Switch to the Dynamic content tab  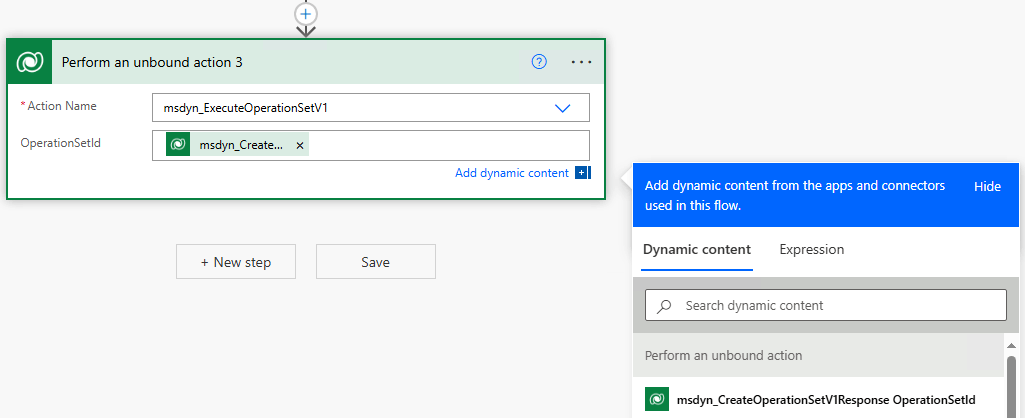697,249
